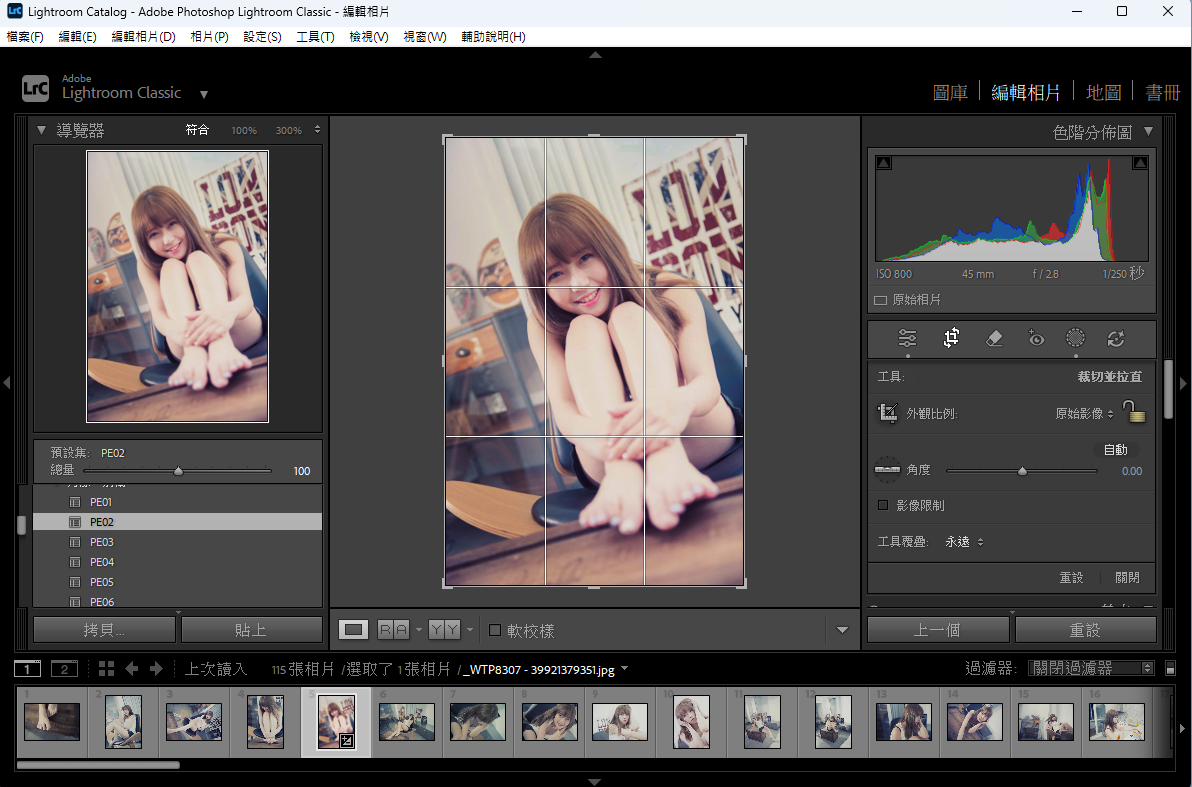Activate the Crop overlay tool icon

951,339
